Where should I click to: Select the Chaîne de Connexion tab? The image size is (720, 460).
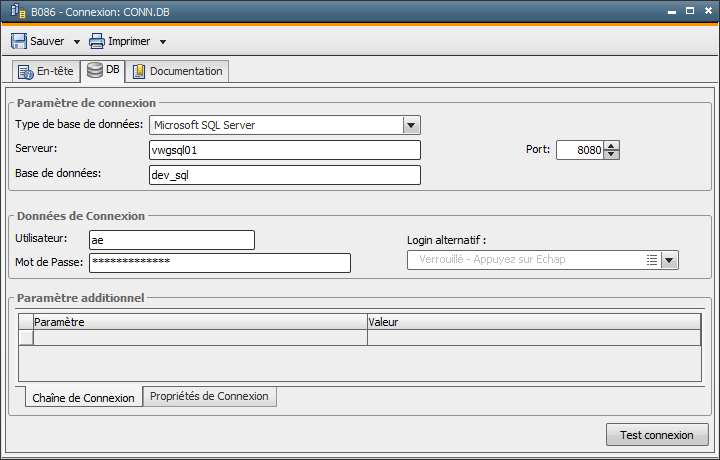83,398
